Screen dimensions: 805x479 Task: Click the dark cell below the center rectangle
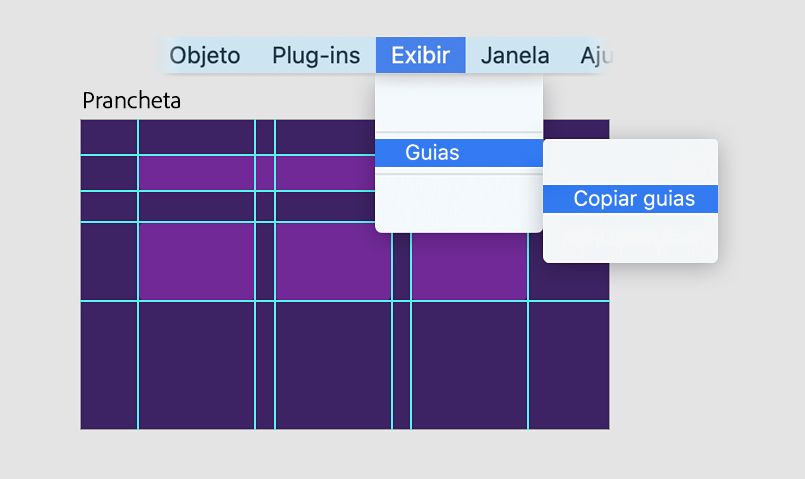tap(333, 365)
